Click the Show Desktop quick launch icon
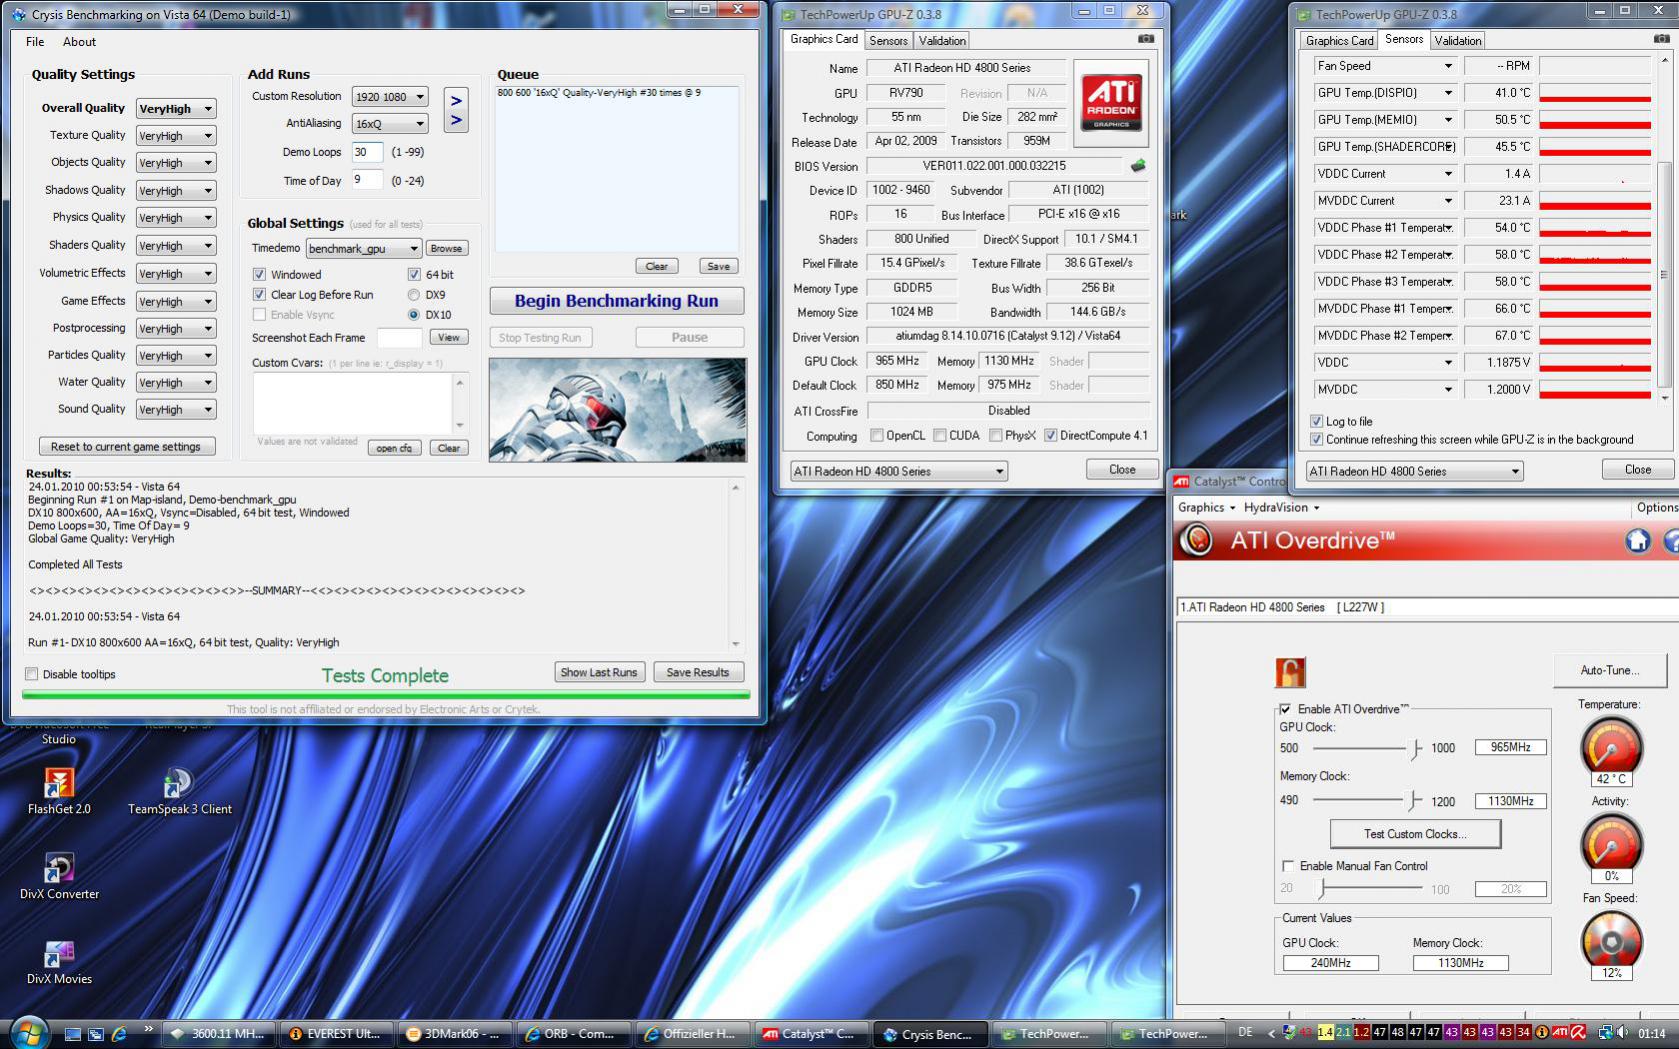The width and height of the screenshot is (1679, 1049). [73, 1034]
